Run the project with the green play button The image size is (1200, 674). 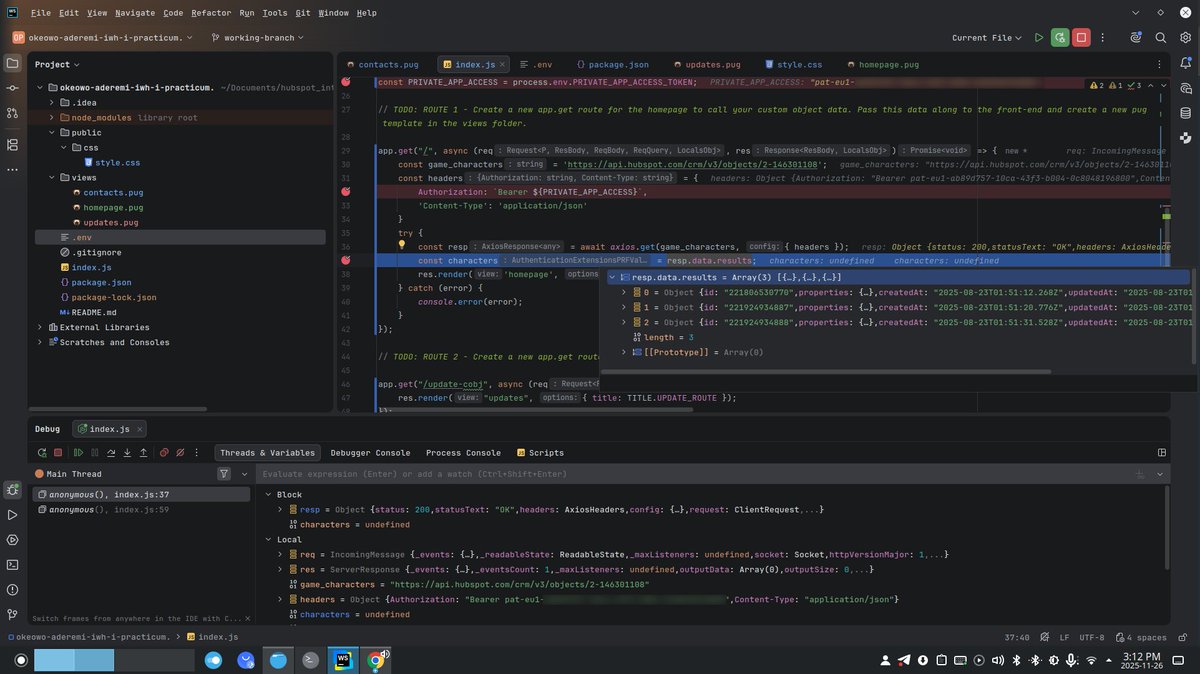pyautogui.click(x=1038, y=36)
